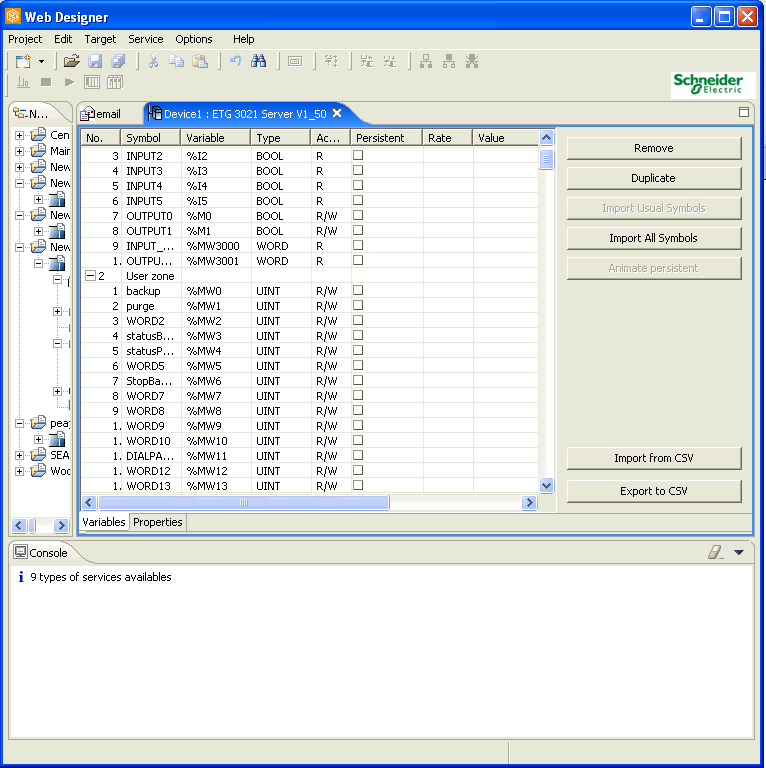Click the Paste clipboard icon
The width and height of the screenshot is (766, 768).
pyautogui.click(x=200, y=61)
